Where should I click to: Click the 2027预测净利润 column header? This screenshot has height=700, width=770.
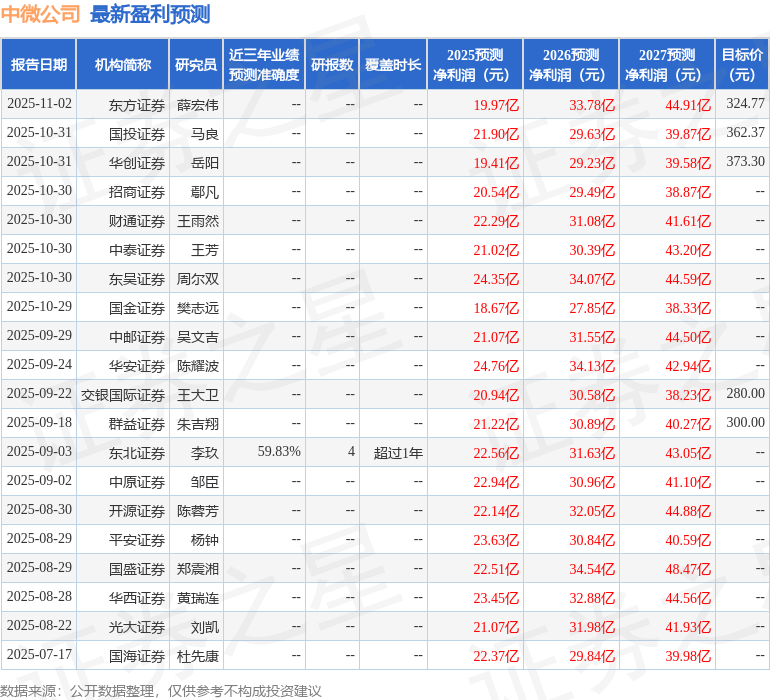pyautogui.click(x=667, y=65)
